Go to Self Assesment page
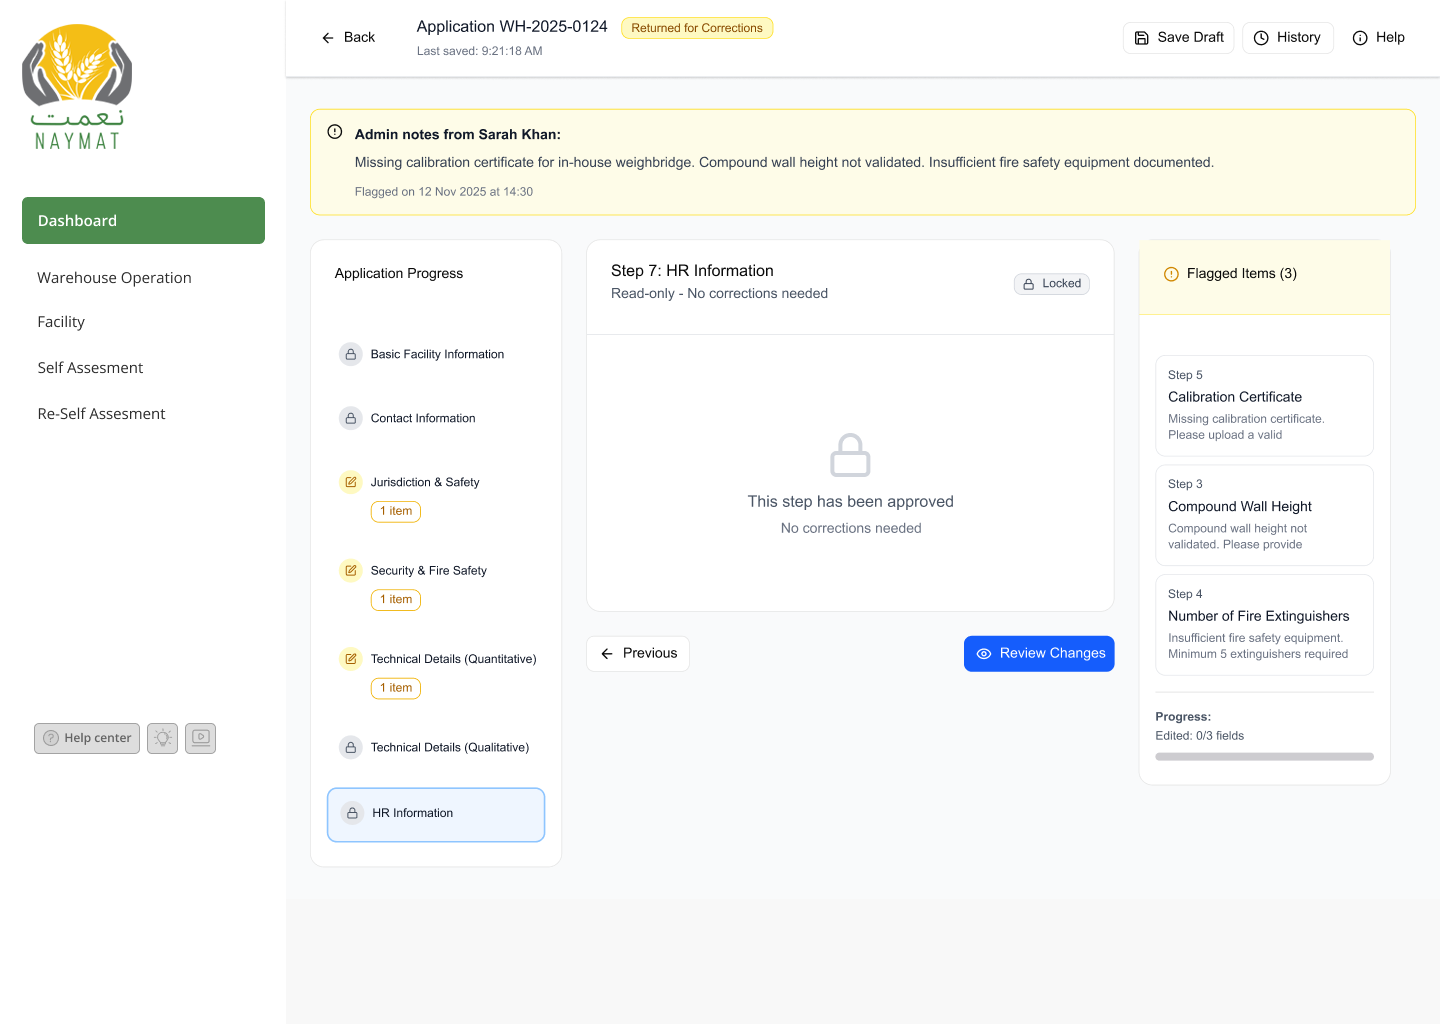 pyautogui.click(x=90, y=368)
